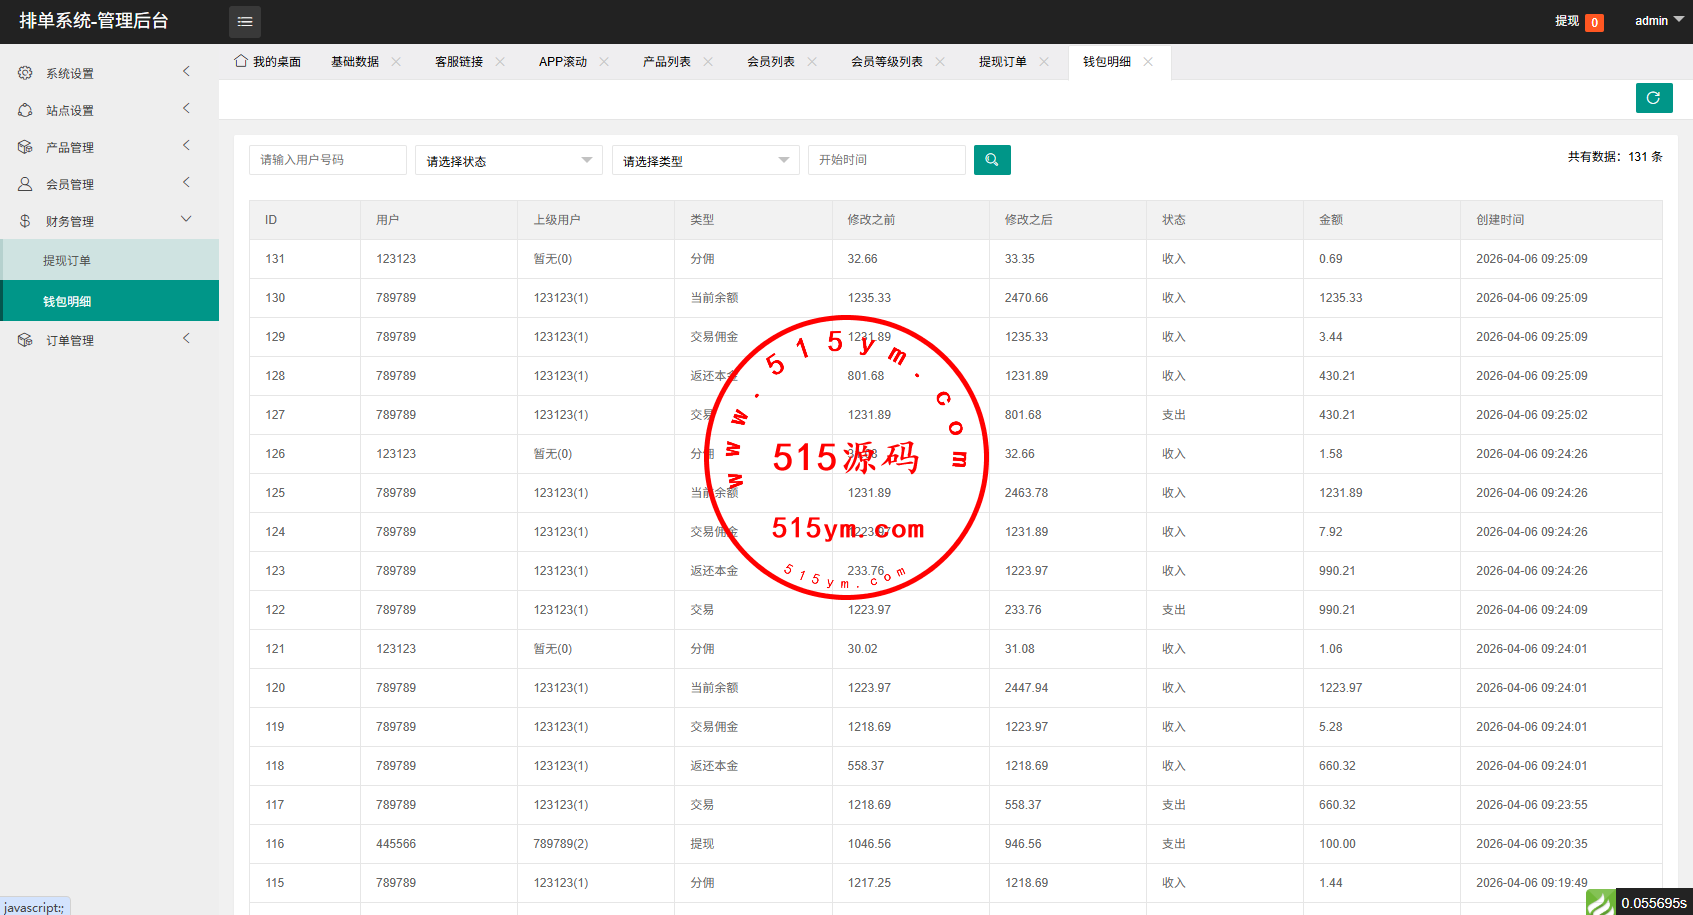Image resolution: width=1693 pixels, height=915 pixels.
Task: Click the 产品管理 cube icon
Action: click(25, 147)
